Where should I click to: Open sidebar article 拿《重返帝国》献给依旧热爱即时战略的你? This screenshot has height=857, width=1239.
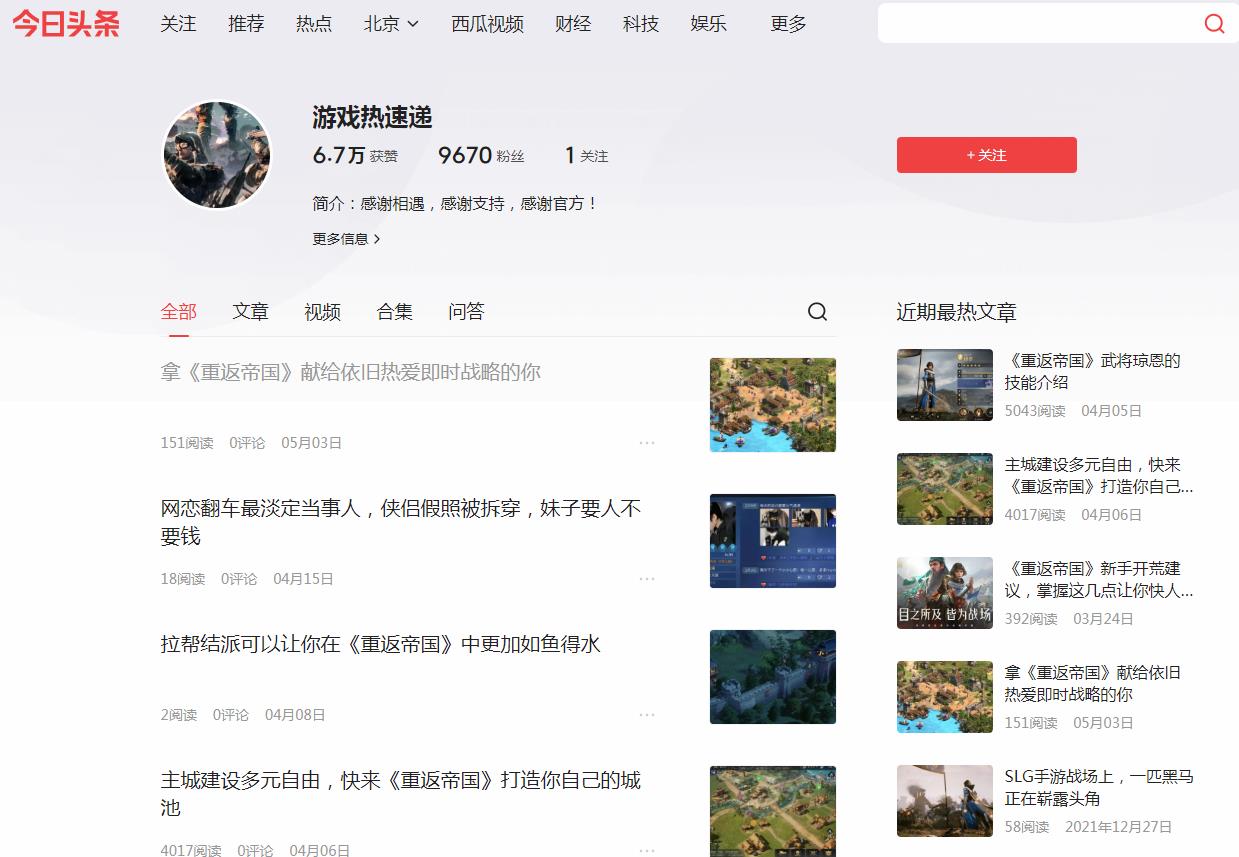[x=1093, y=683]
